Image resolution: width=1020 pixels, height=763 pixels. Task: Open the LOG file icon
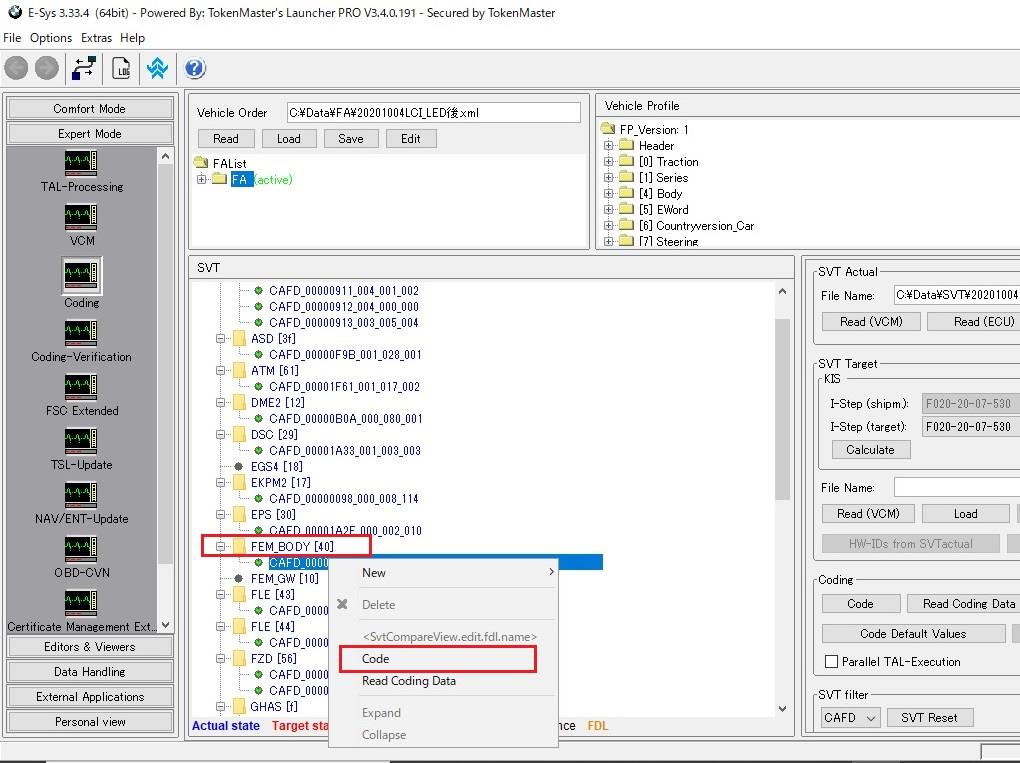[x=121, y=68]
